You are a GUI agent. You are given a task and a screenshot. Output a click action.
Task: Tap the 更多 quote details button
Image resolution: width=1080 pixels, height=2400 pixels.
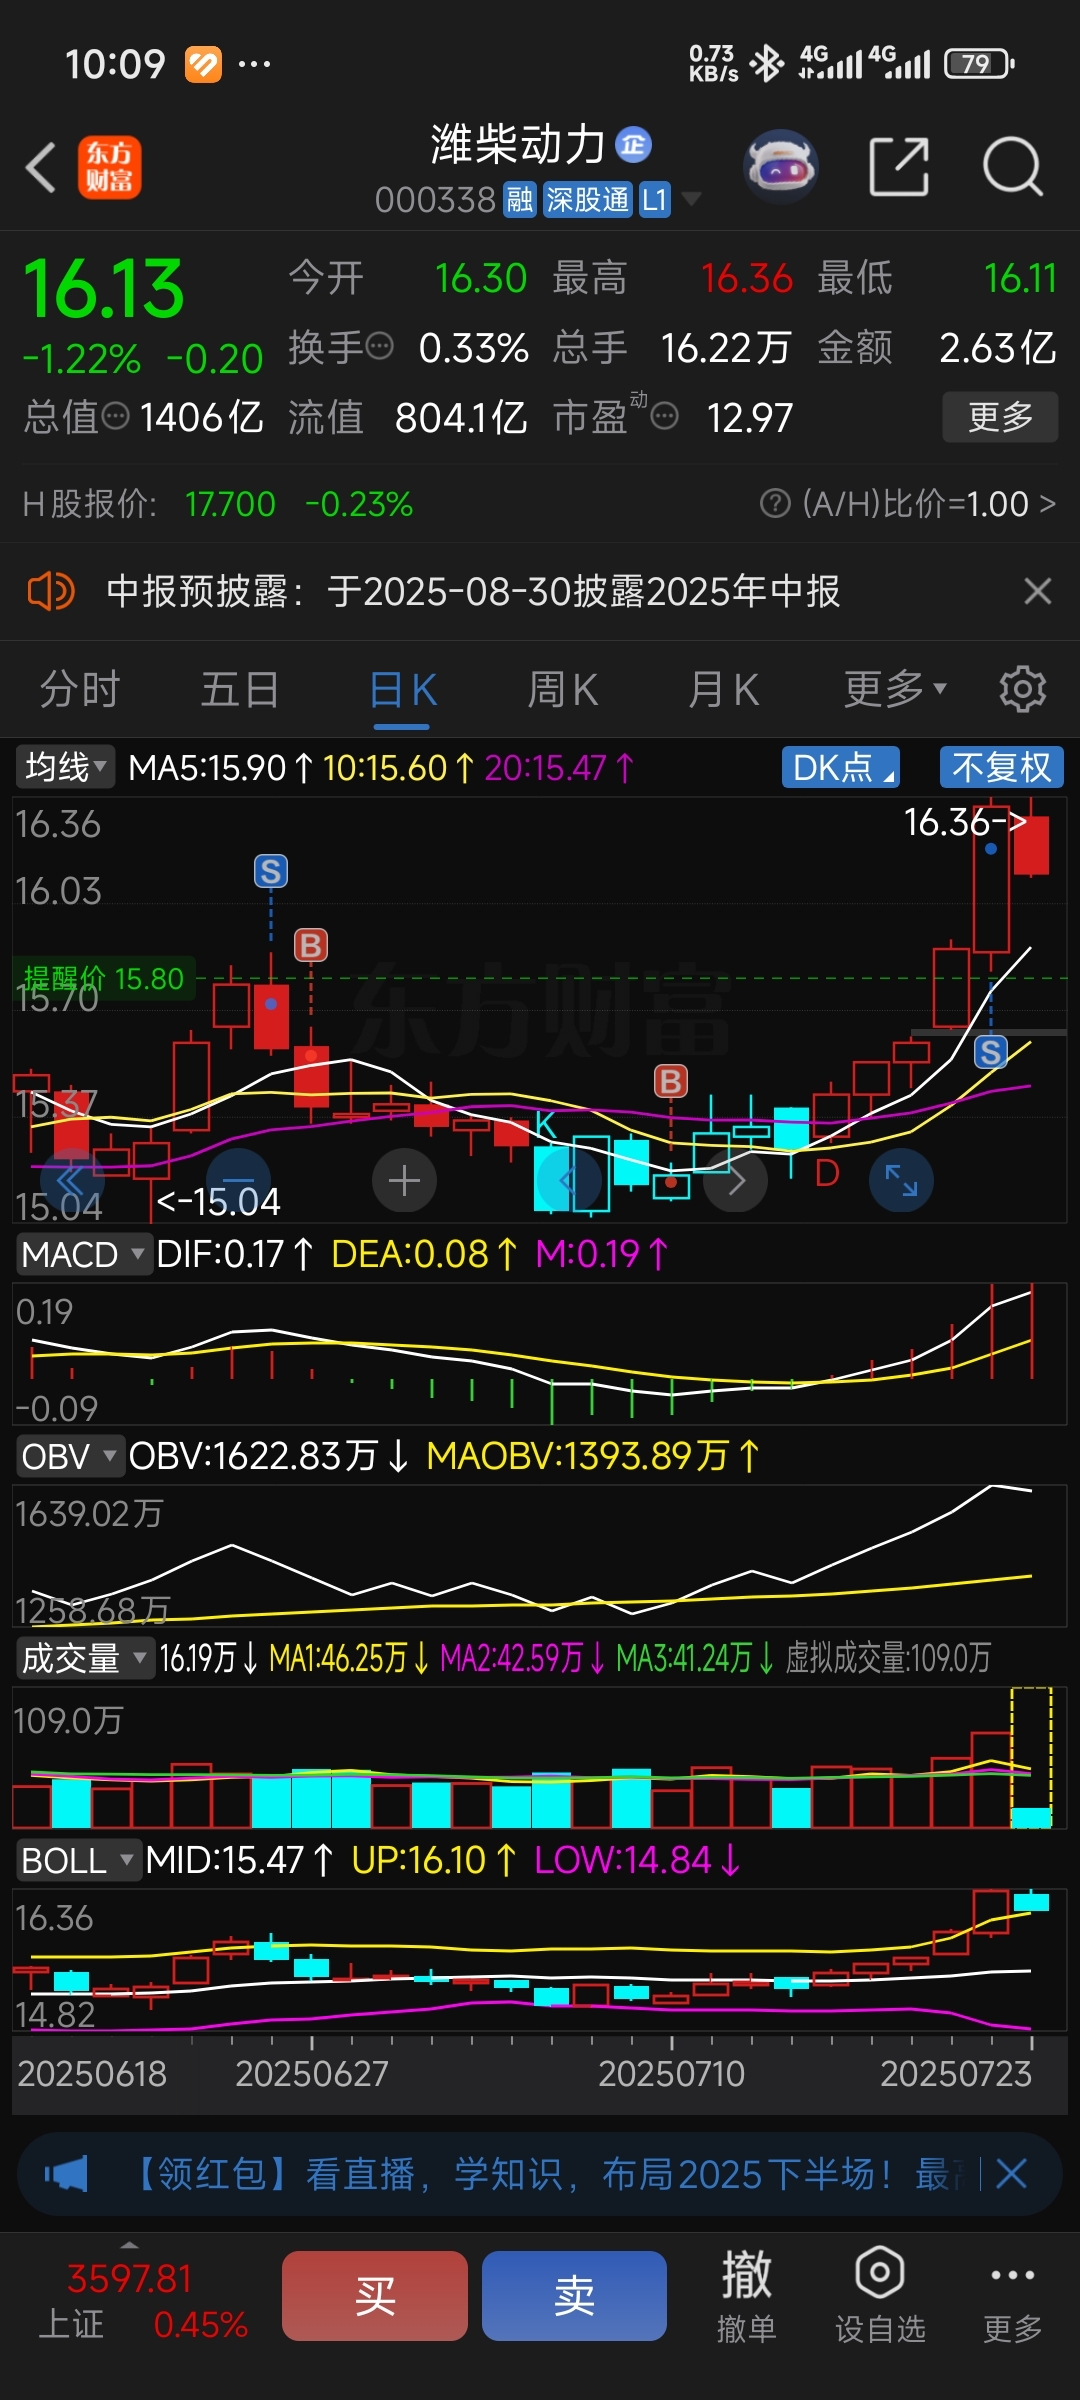pyautogui.click(x=1000, y=417)
